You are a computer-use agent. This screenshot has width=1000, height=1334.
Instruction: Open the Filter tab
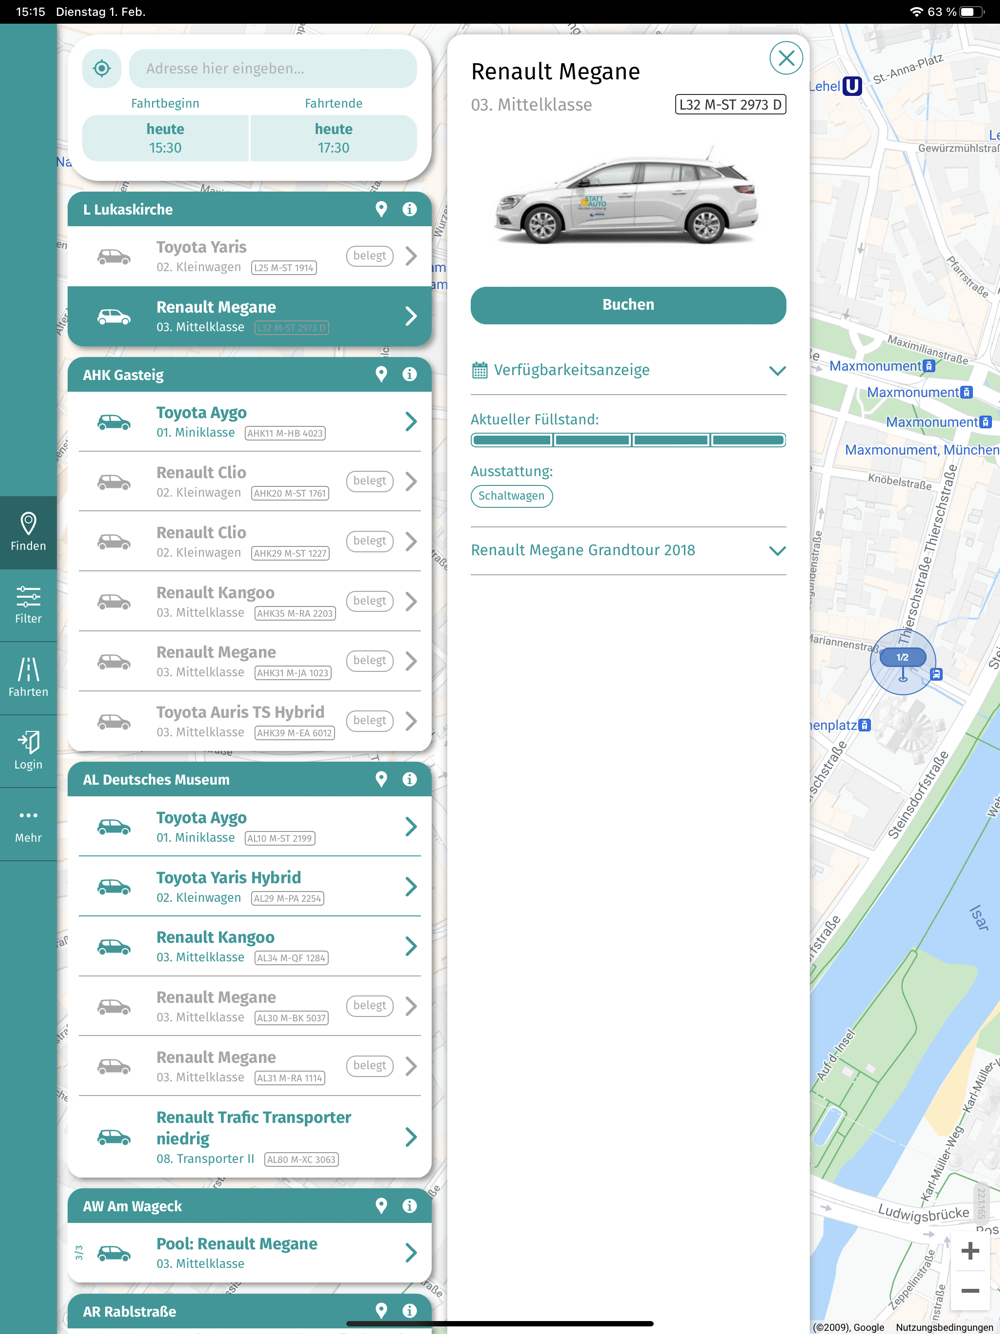pyautogui.click(x=28, y=605)
